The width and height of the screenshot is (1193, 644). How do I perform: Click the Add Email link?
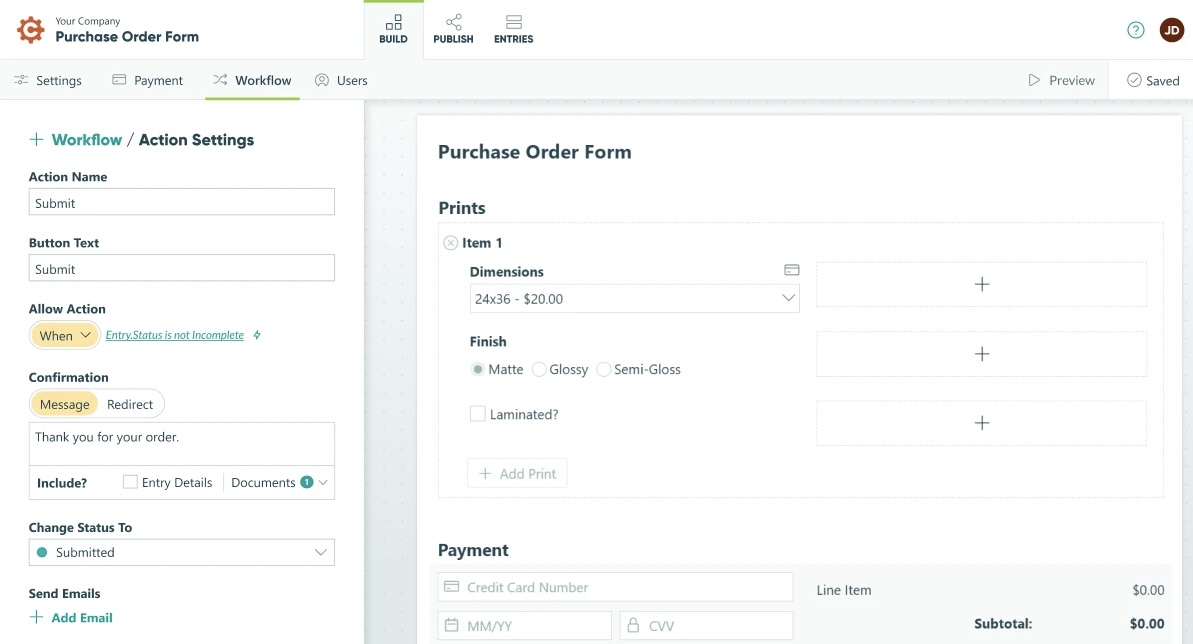[x=81, y=618]
